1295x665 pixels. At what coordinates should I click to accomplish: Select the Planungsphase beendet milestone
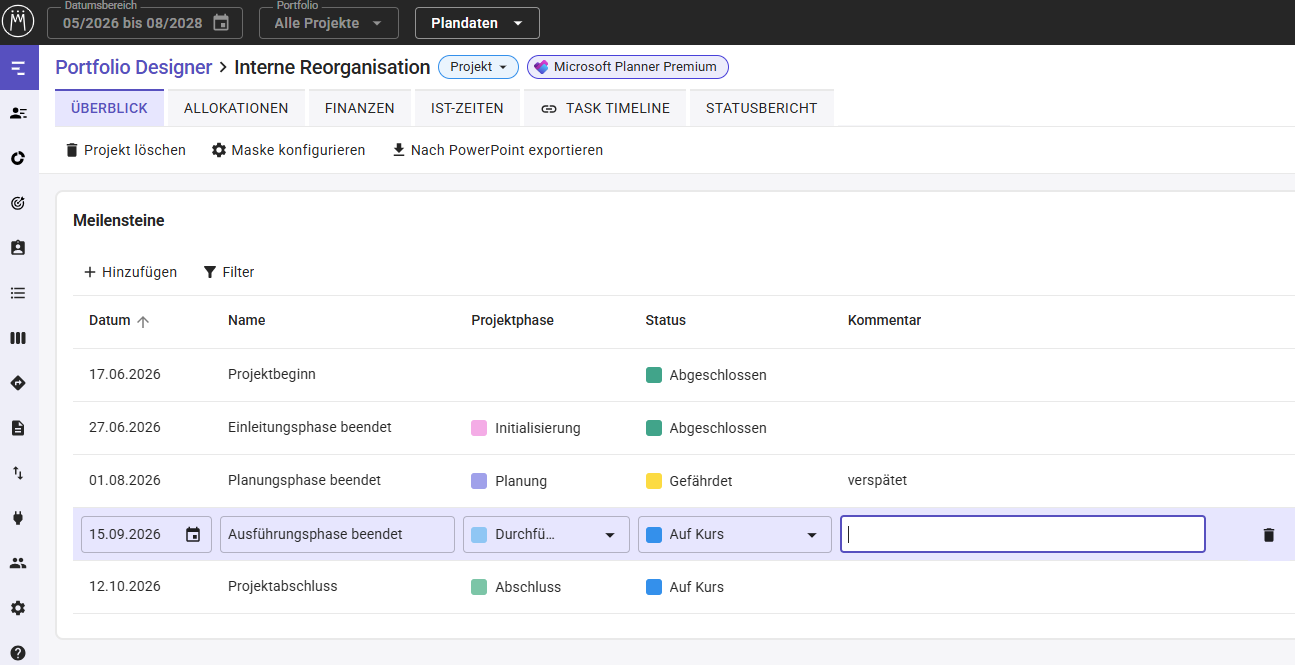pyautogui.click(x=305, y=480)
